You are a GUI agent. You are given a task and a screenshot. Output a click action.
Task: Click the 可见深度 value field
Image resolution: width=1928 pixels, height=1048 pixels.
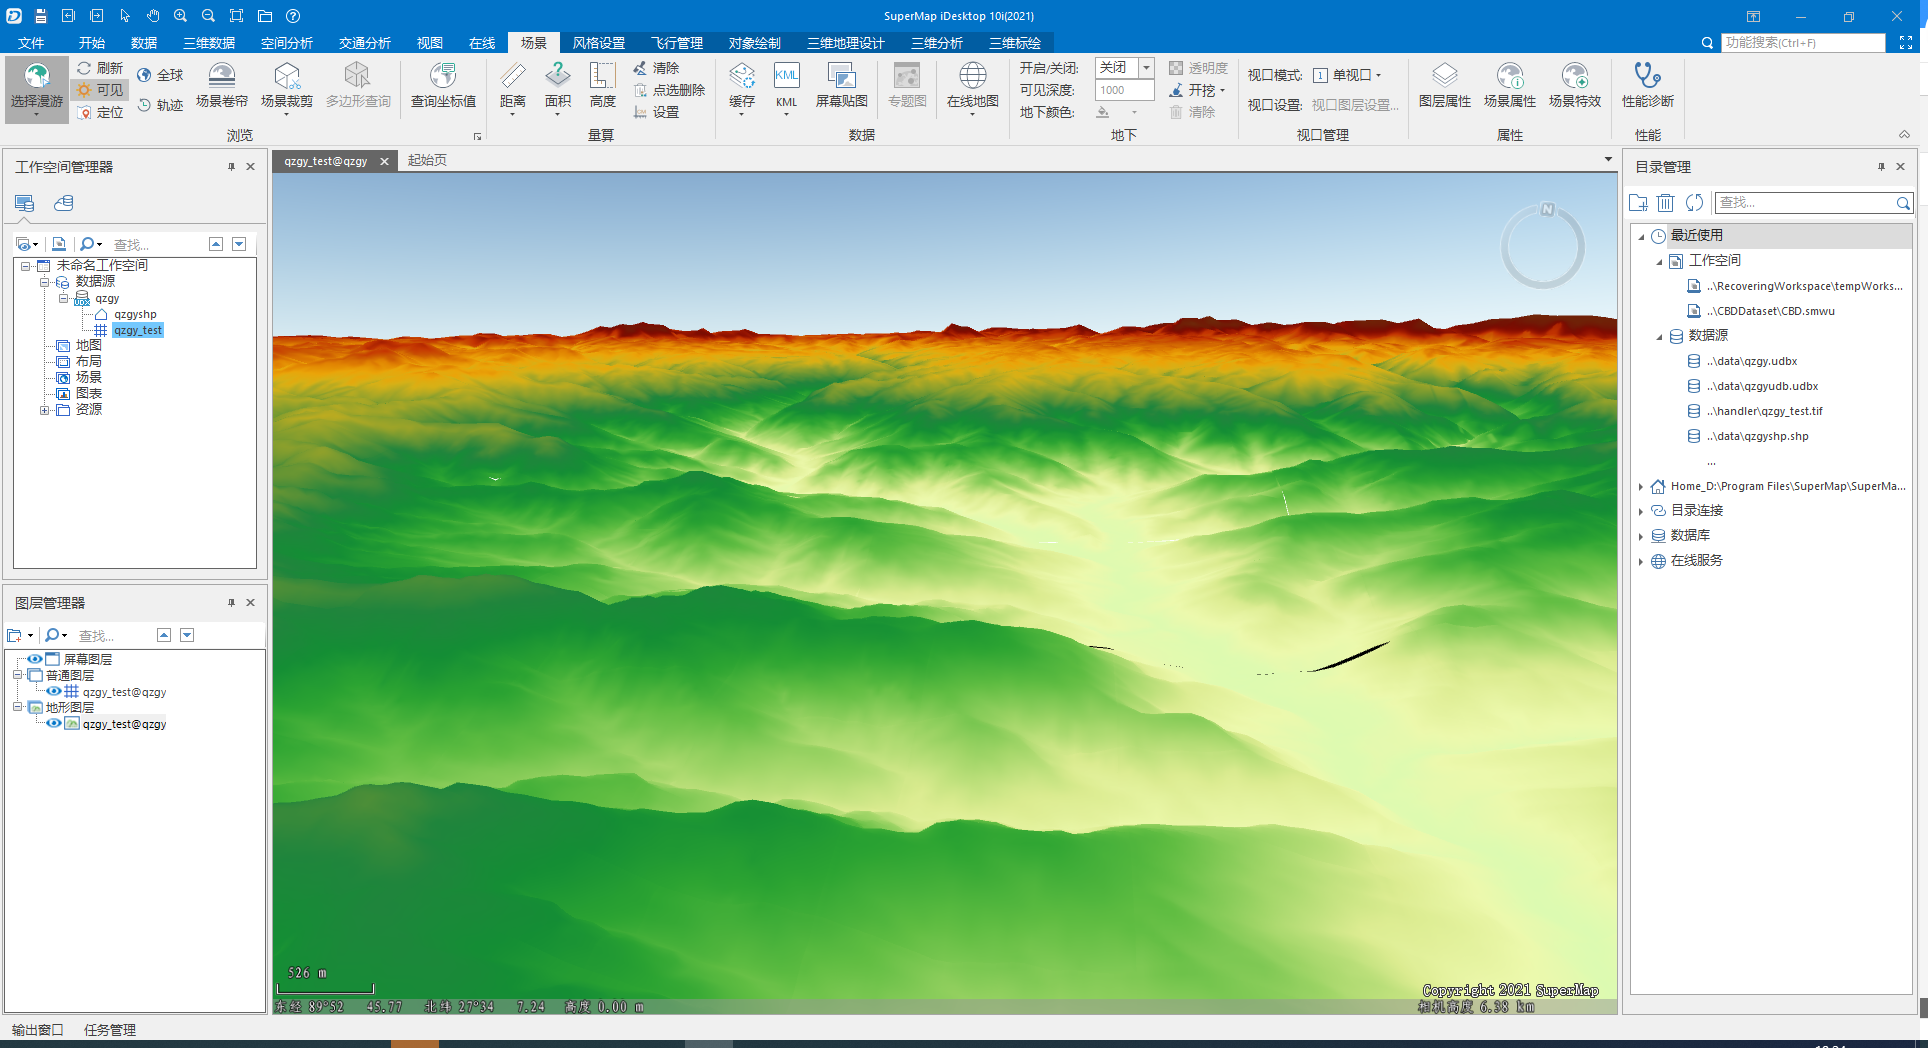(x=1124, y=90)
